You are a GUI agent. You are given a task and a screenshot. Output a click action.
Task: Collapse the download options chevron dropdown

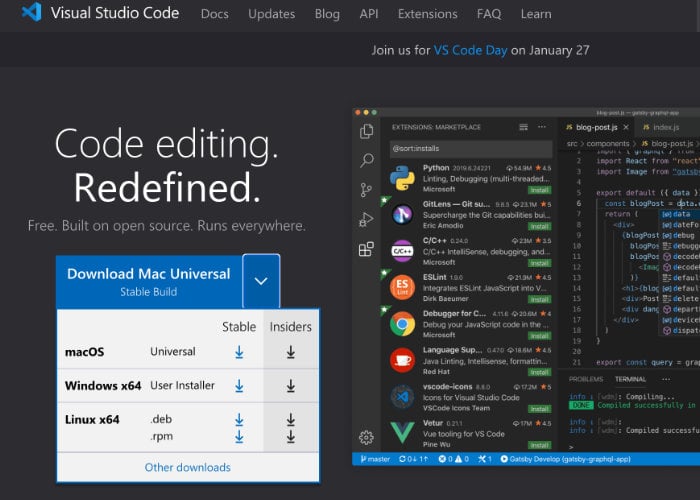pyautogui.click(x=261, y=281)
